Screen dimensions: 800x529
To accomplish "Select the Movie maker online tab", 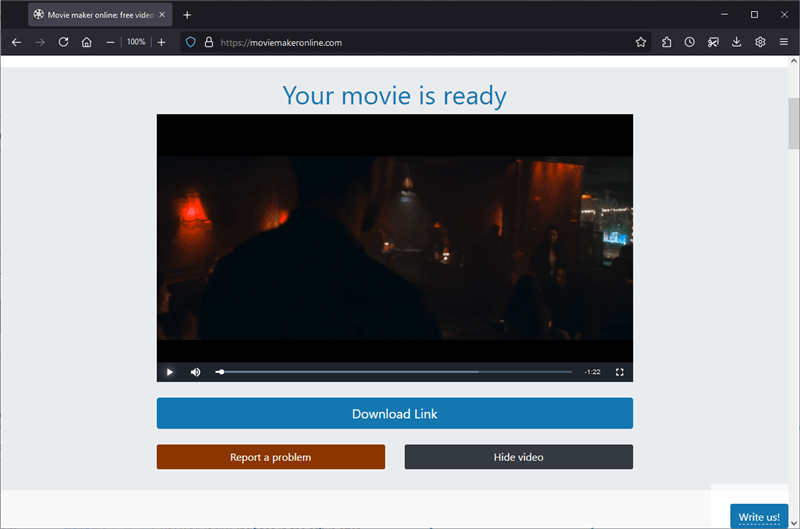I will [x=100, y=15].
